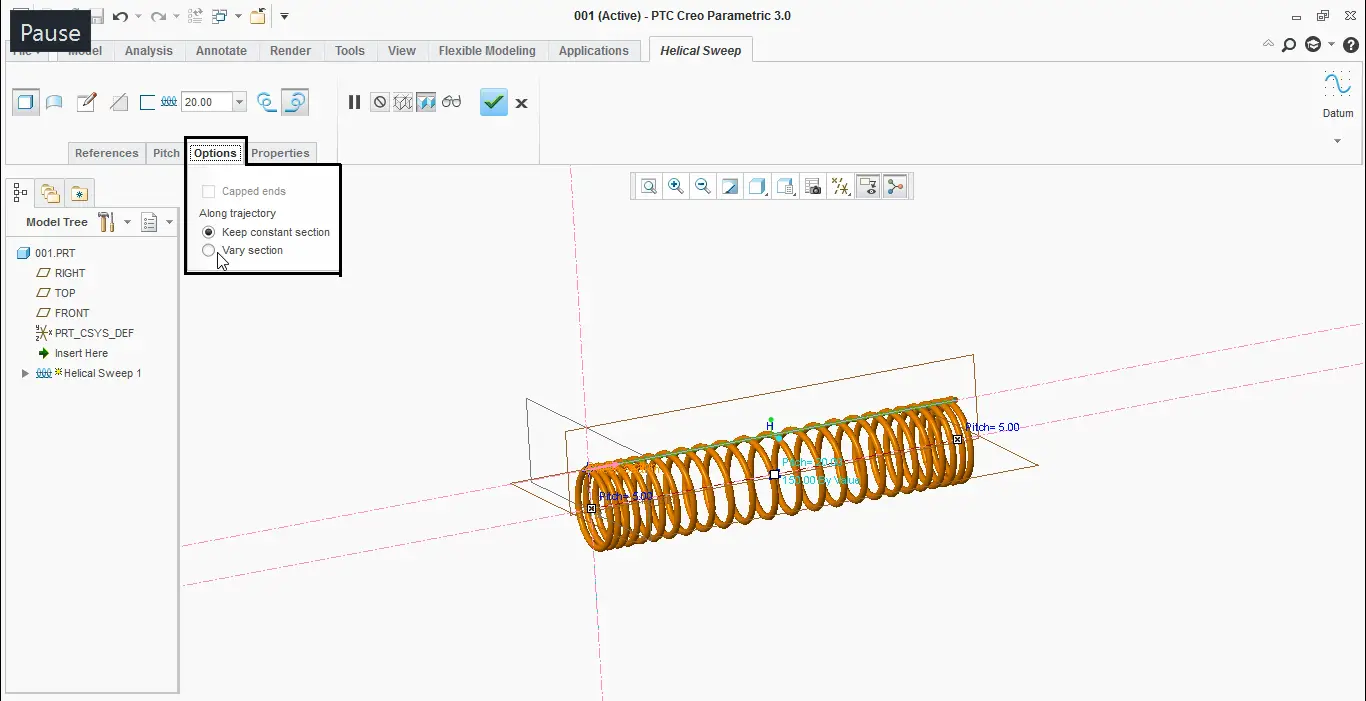The width and height of the screenshot is (1366, 701).
Task: Keep the constant section radio button selected
Action: (208, 232)
